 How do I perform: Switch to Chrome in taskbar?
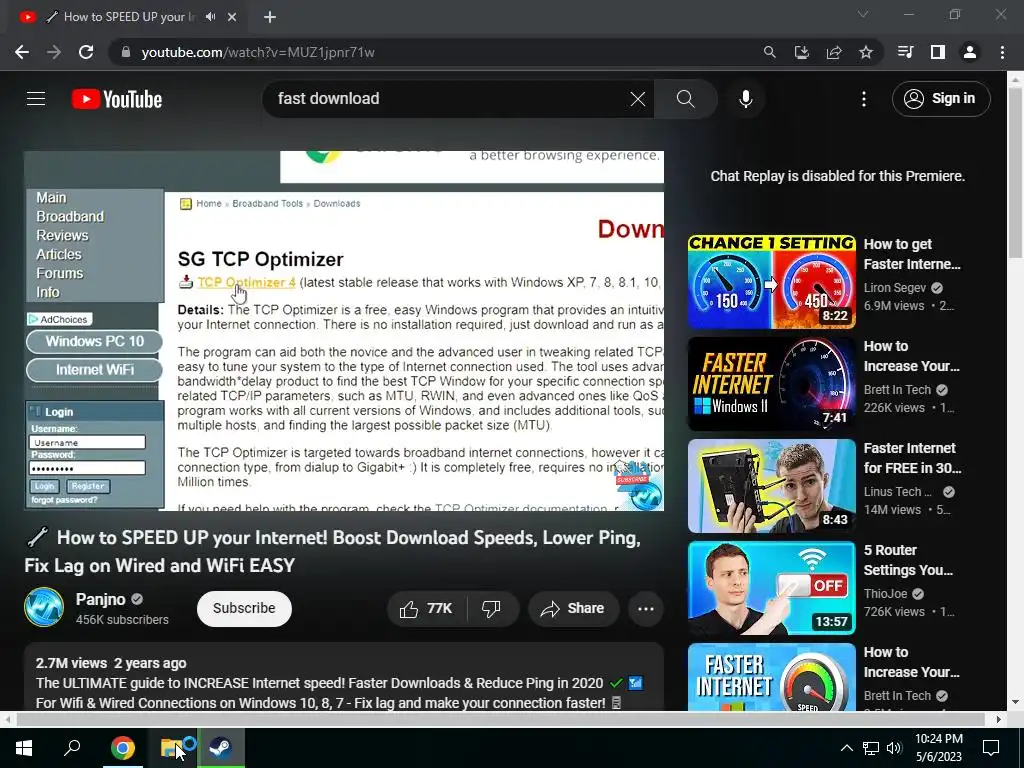pyautogui.click(x=122, y=748)
